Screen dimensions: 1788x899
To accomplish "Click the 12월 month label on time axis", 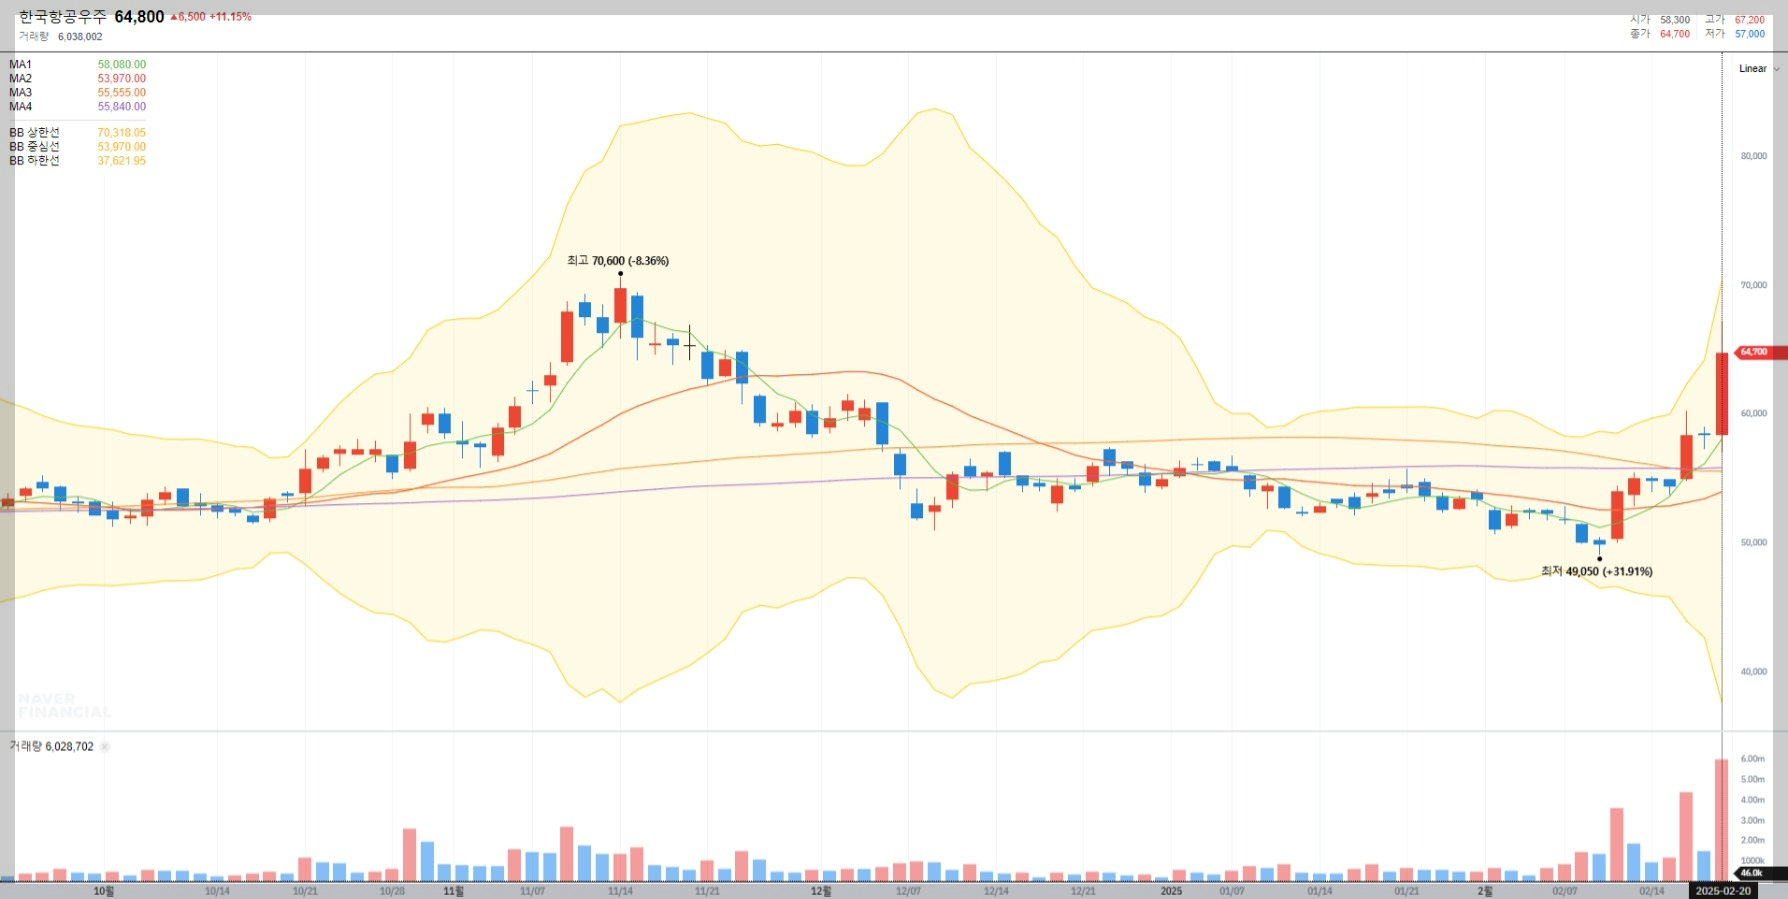I will 820,891.
